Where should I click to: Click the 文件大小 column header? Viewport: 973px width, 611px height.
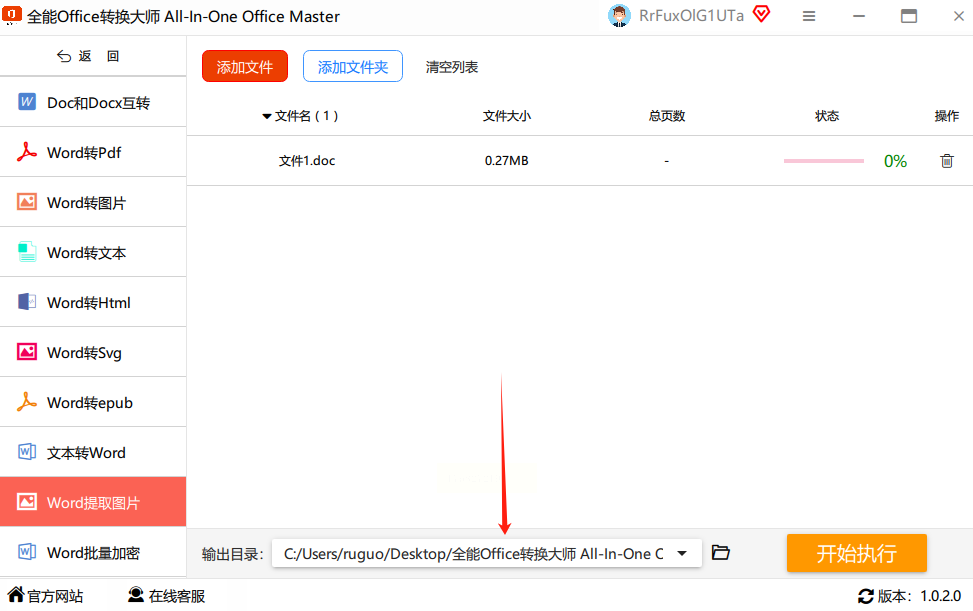pos(506,116)
